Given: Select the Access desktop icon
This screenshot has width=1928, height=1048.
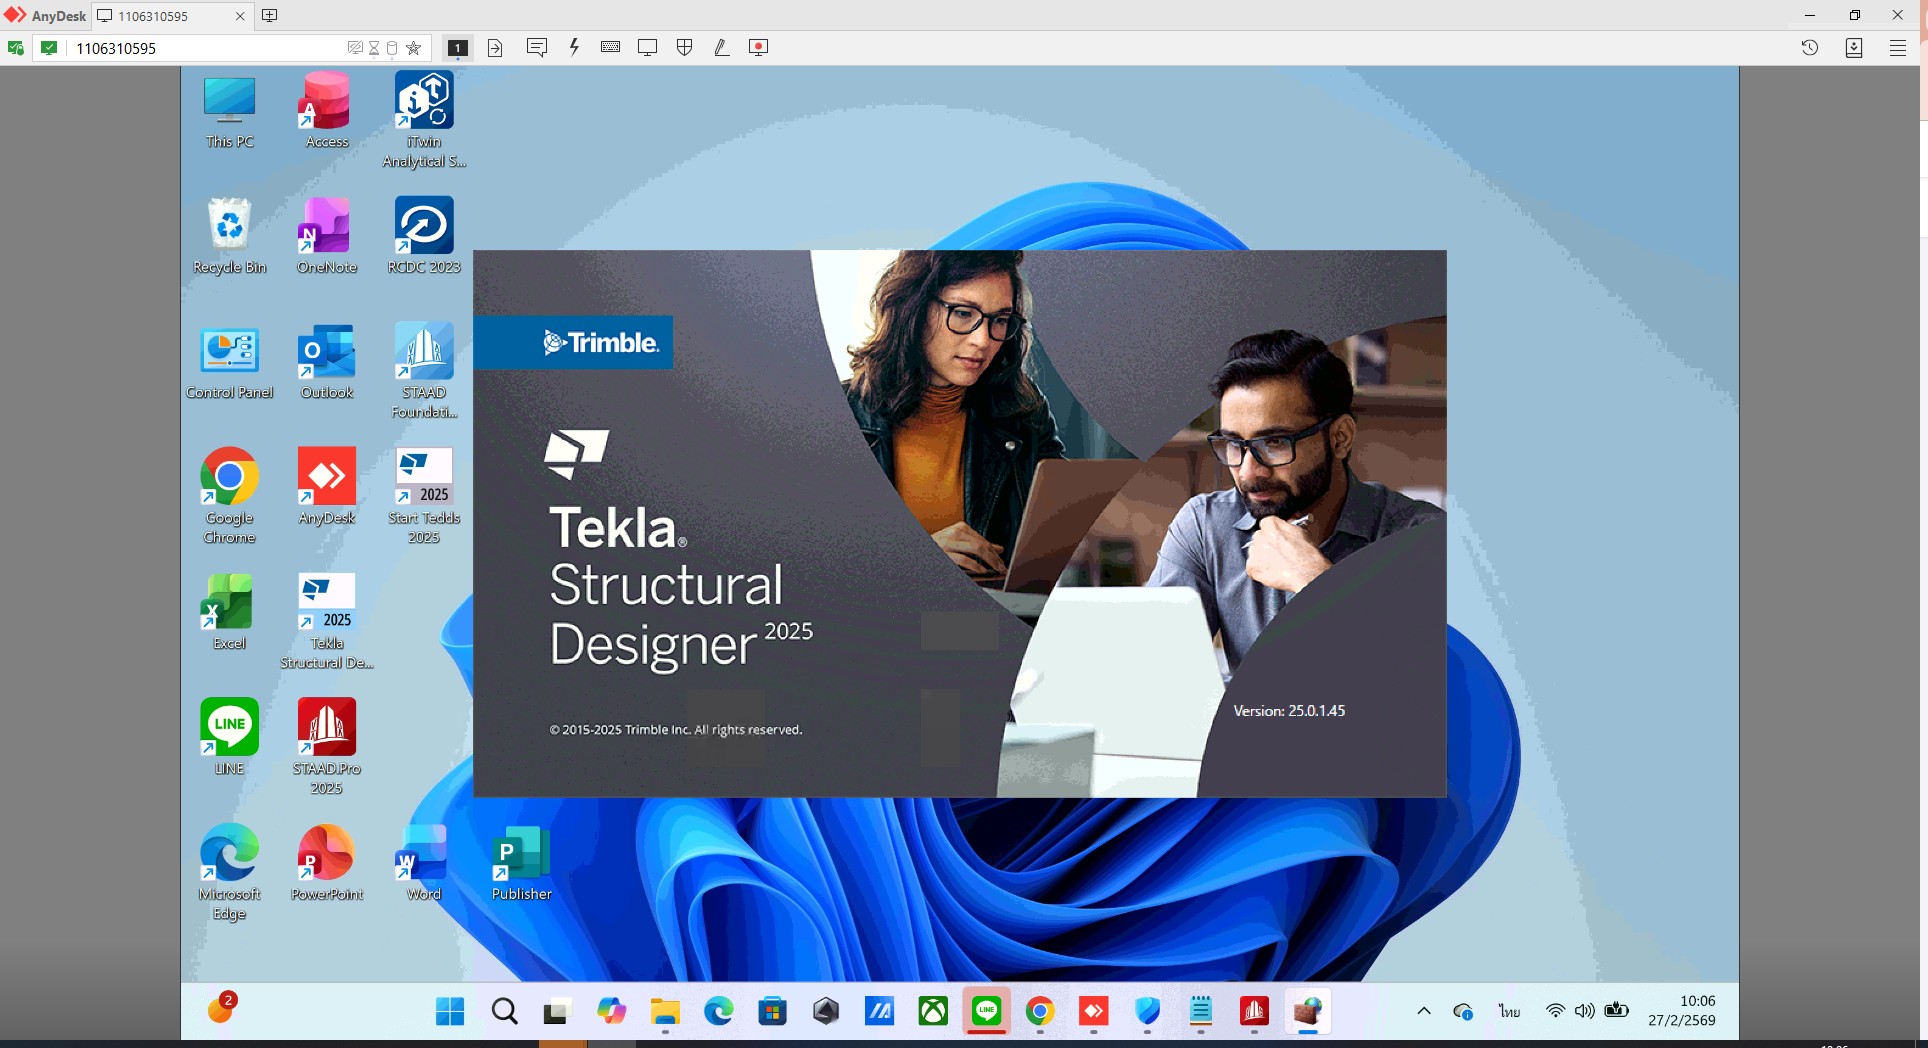Looking at the screenshot, I should point(327,111).
